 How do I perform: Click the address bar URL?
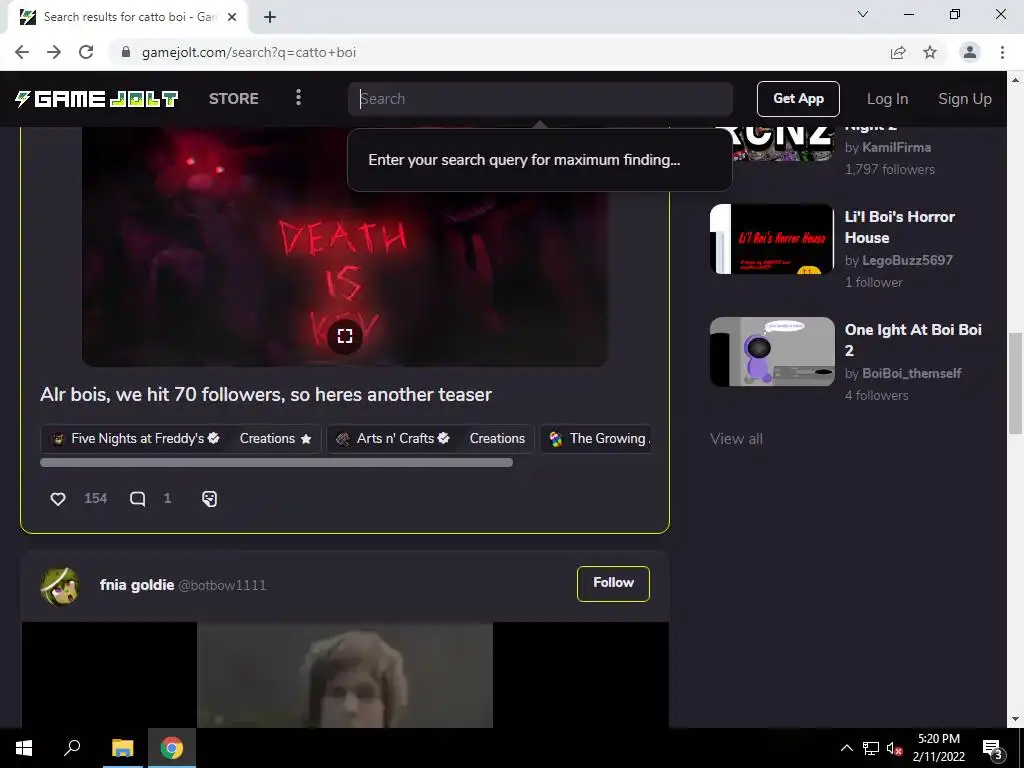[249, 52]
